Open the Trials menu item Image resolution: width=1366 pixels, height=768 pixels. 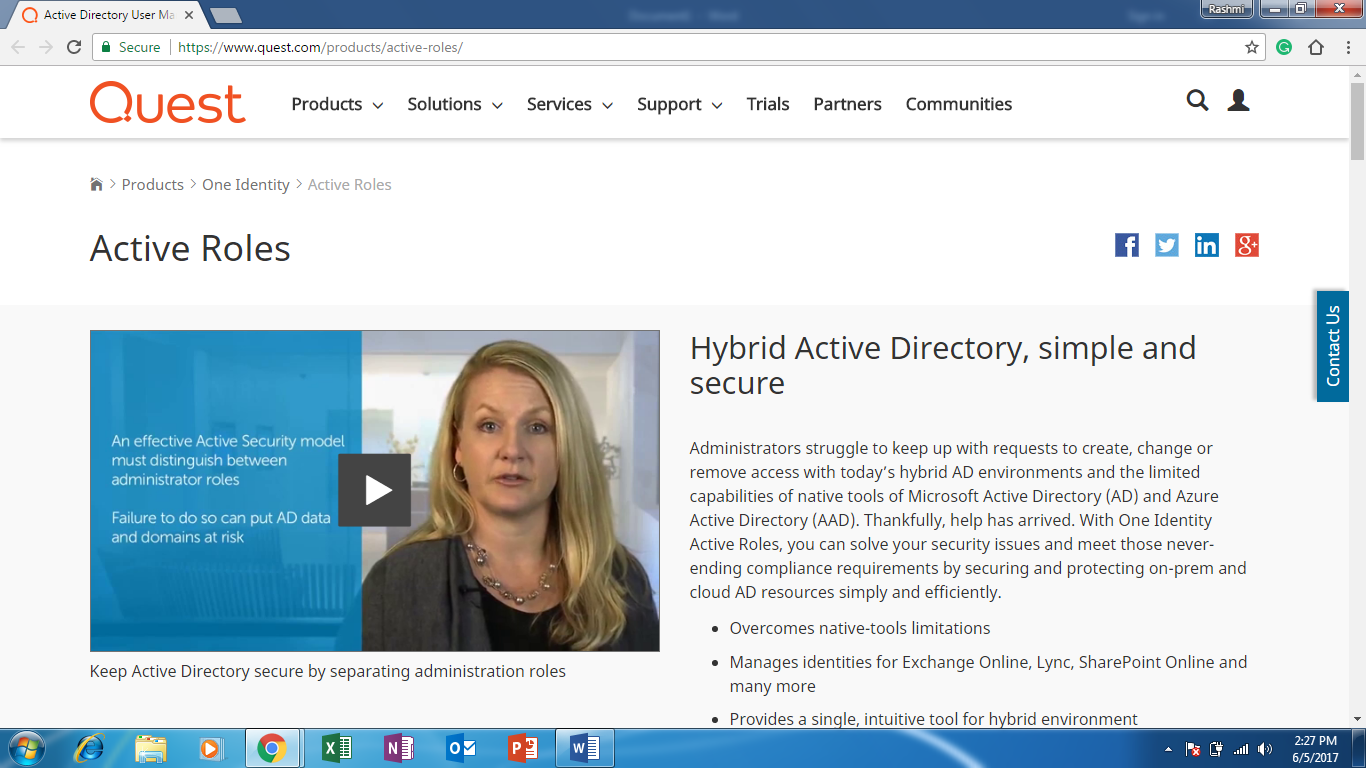tap(767, 104)
